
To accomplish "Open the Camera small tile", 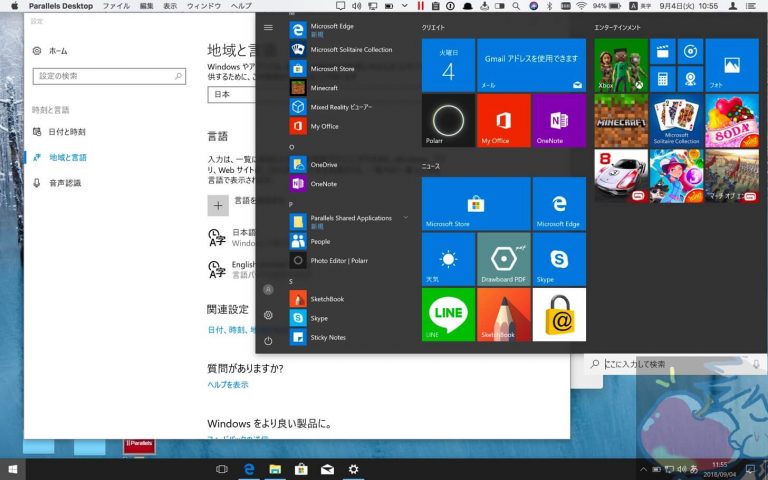I will [x=690, y=79].
